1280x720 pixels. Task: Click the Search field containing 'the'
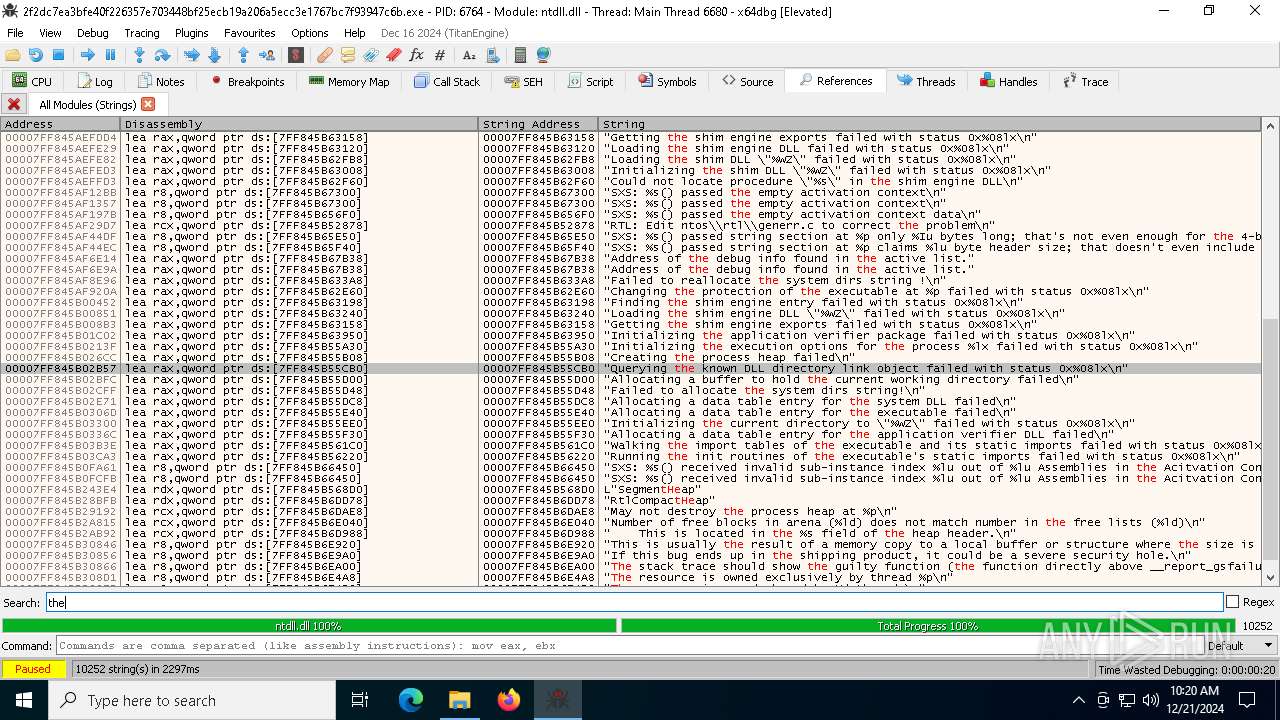coord(634,602)
